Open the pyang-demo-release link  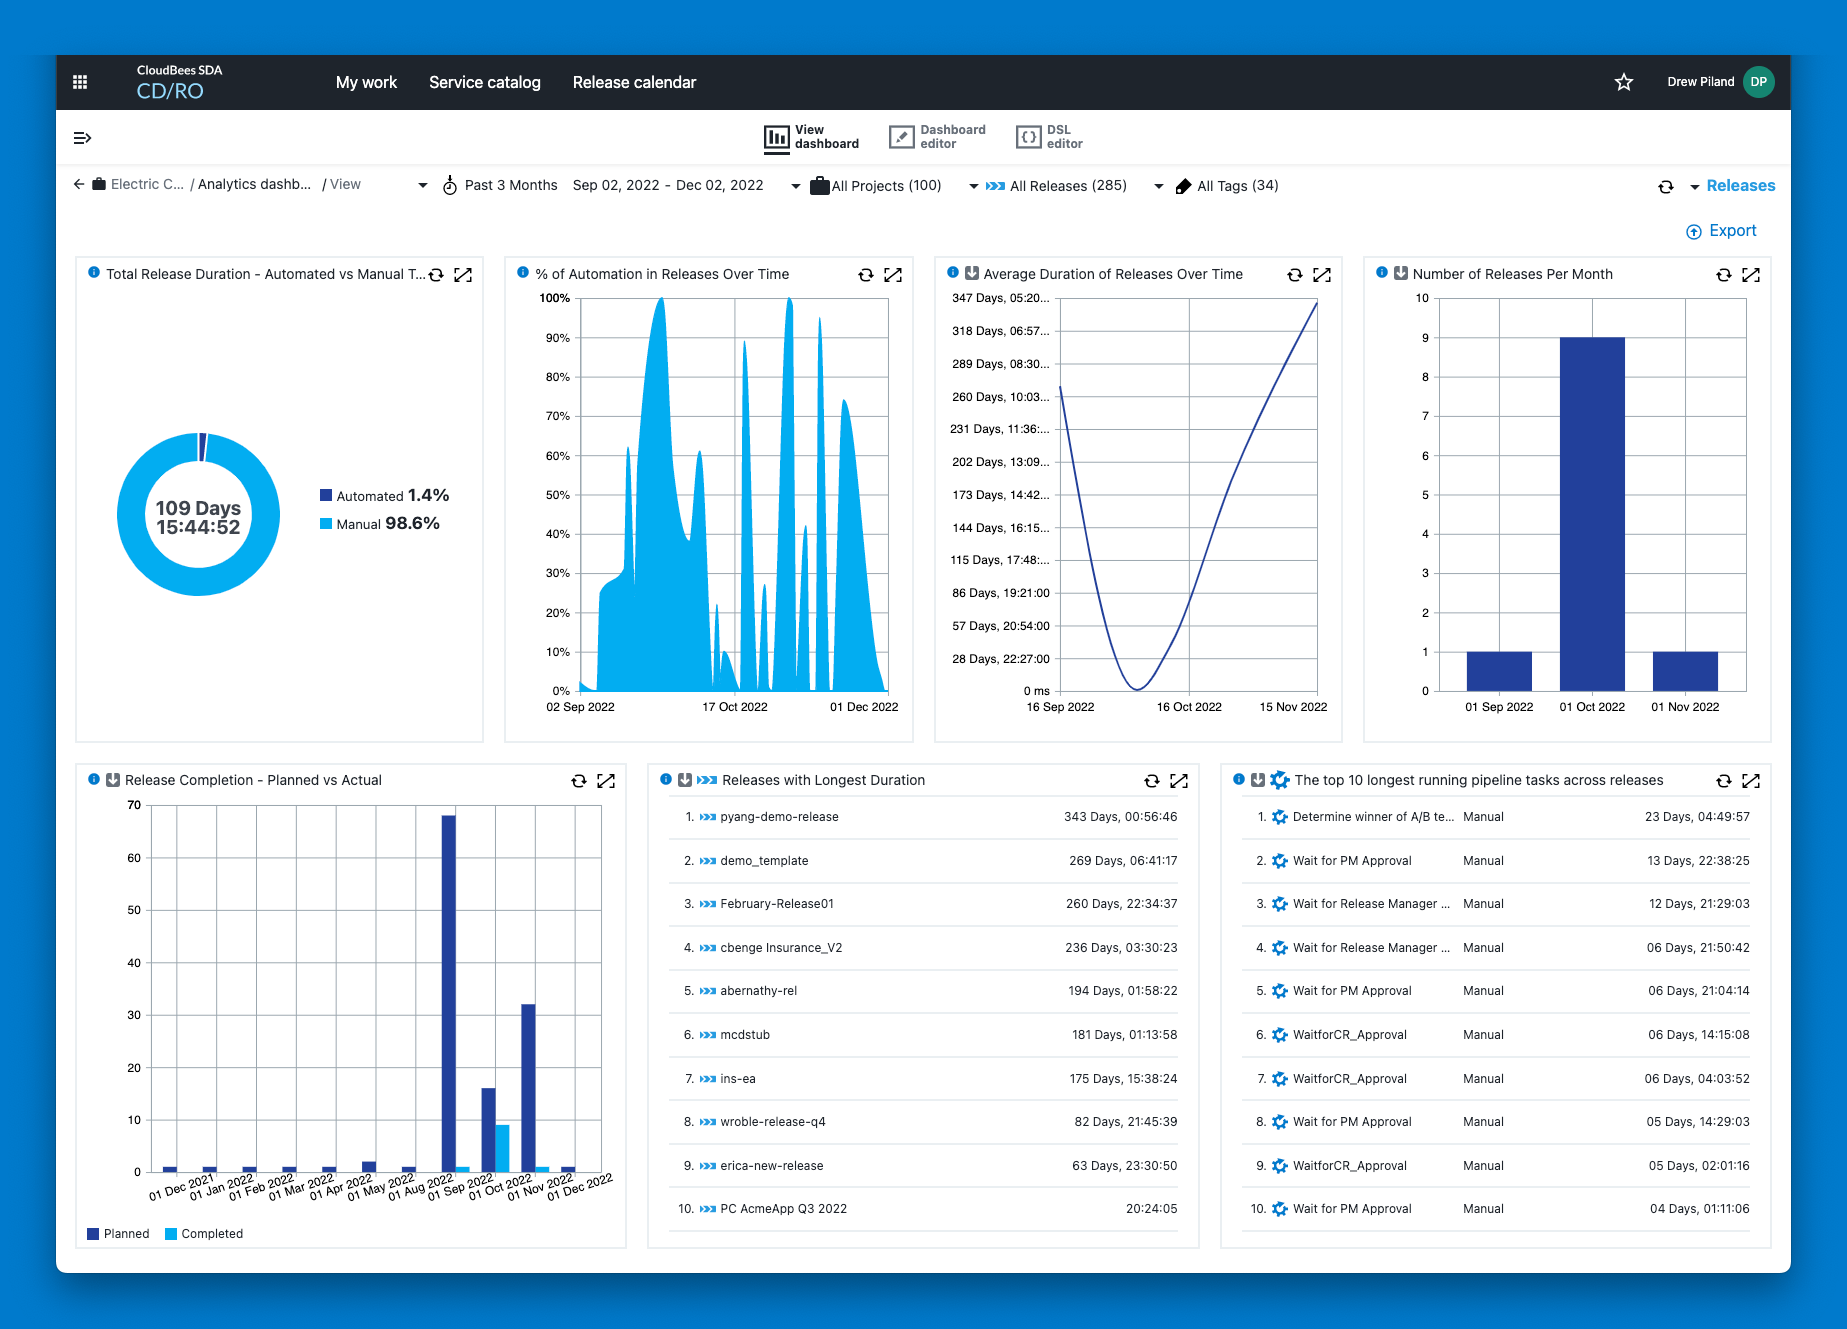point(779,817)
